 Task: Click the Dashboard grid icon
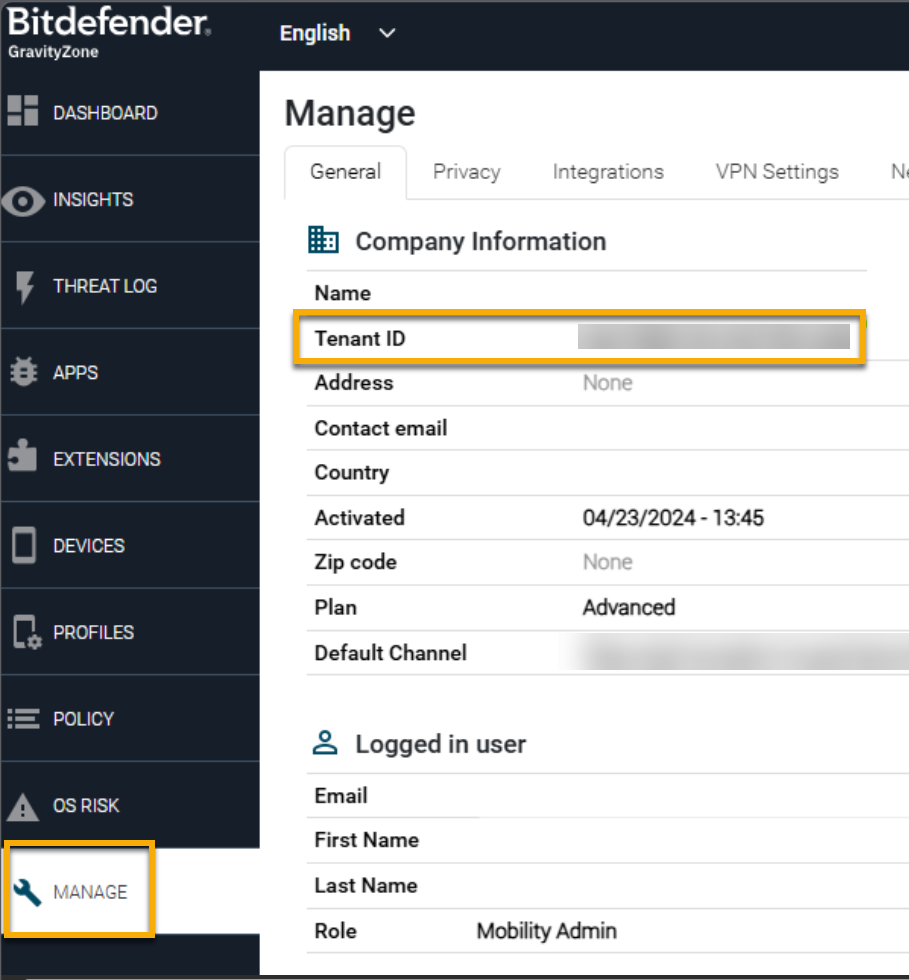coord(23,111)
